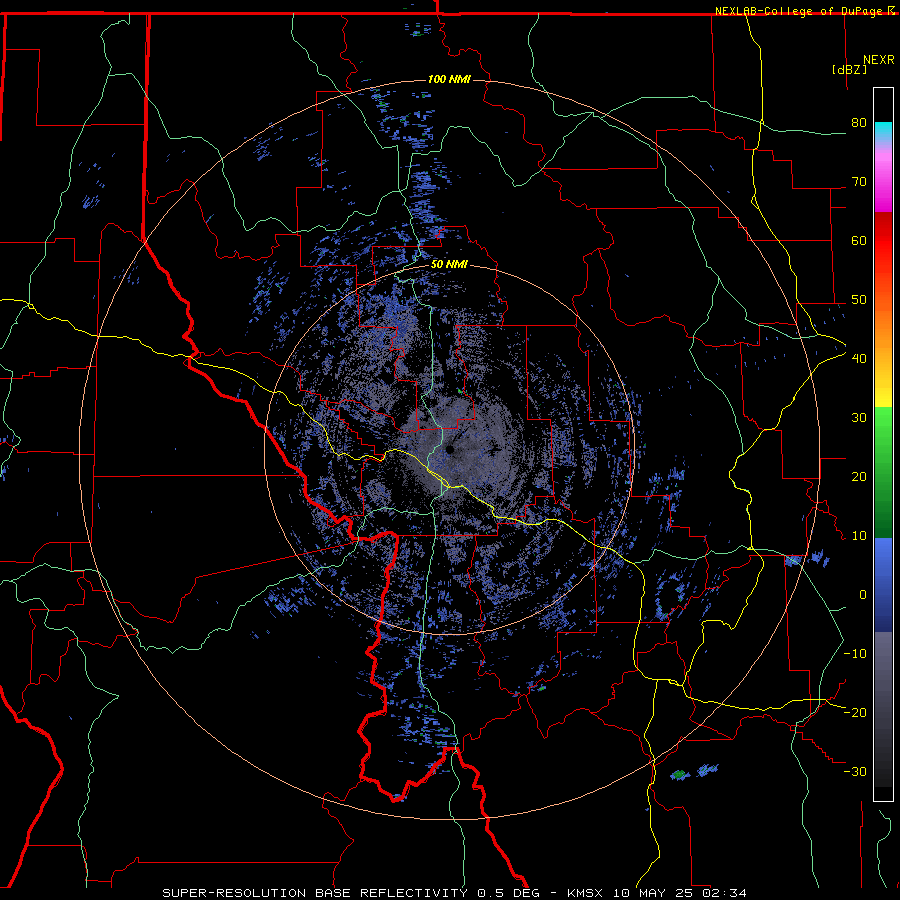Image resolution: width=900 pixels, height=900 pixels.
Task: Click the 20 dBZ scale value
Action: pos(859,476)
